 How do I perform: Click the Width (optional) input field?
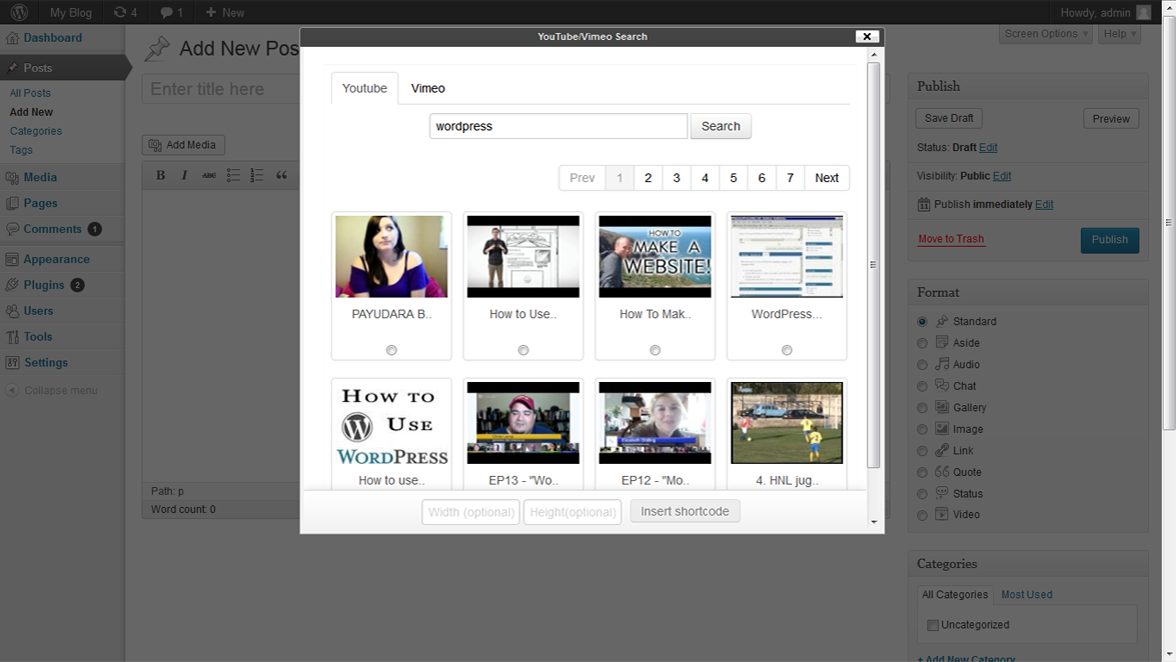coord(471,512)
